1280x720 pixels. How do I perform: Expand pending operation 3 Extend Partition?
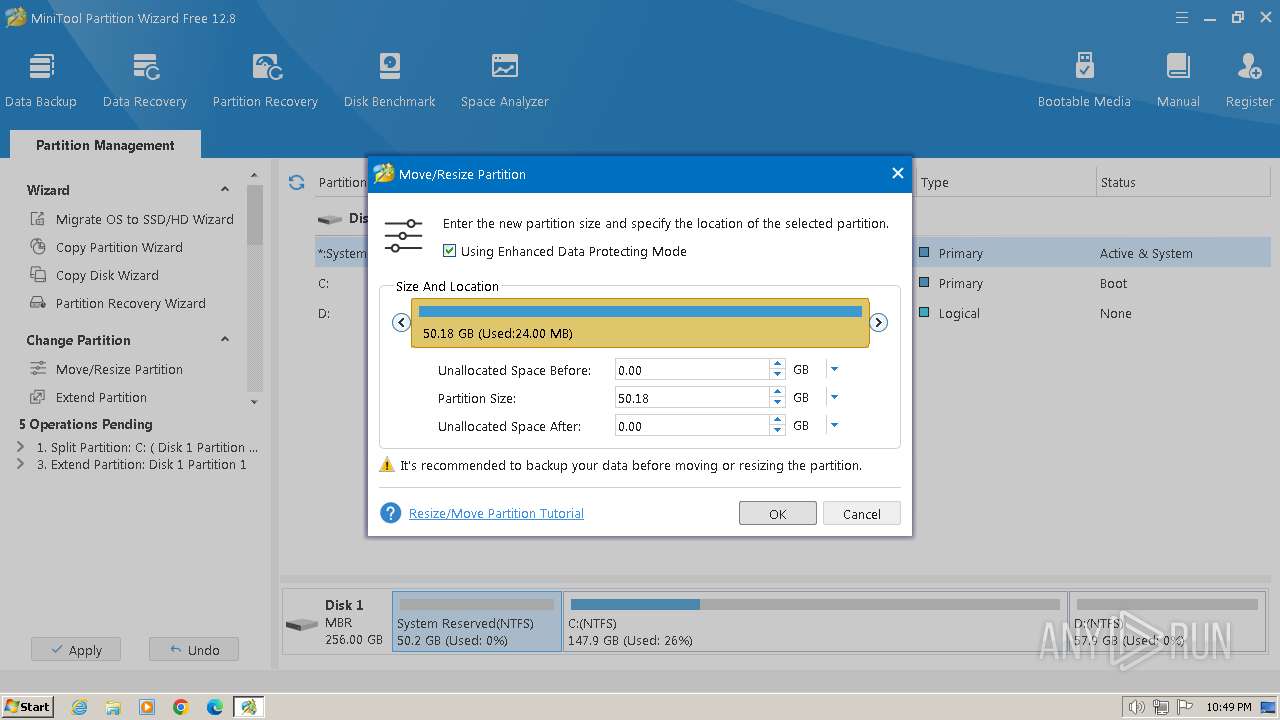point(21,464)
